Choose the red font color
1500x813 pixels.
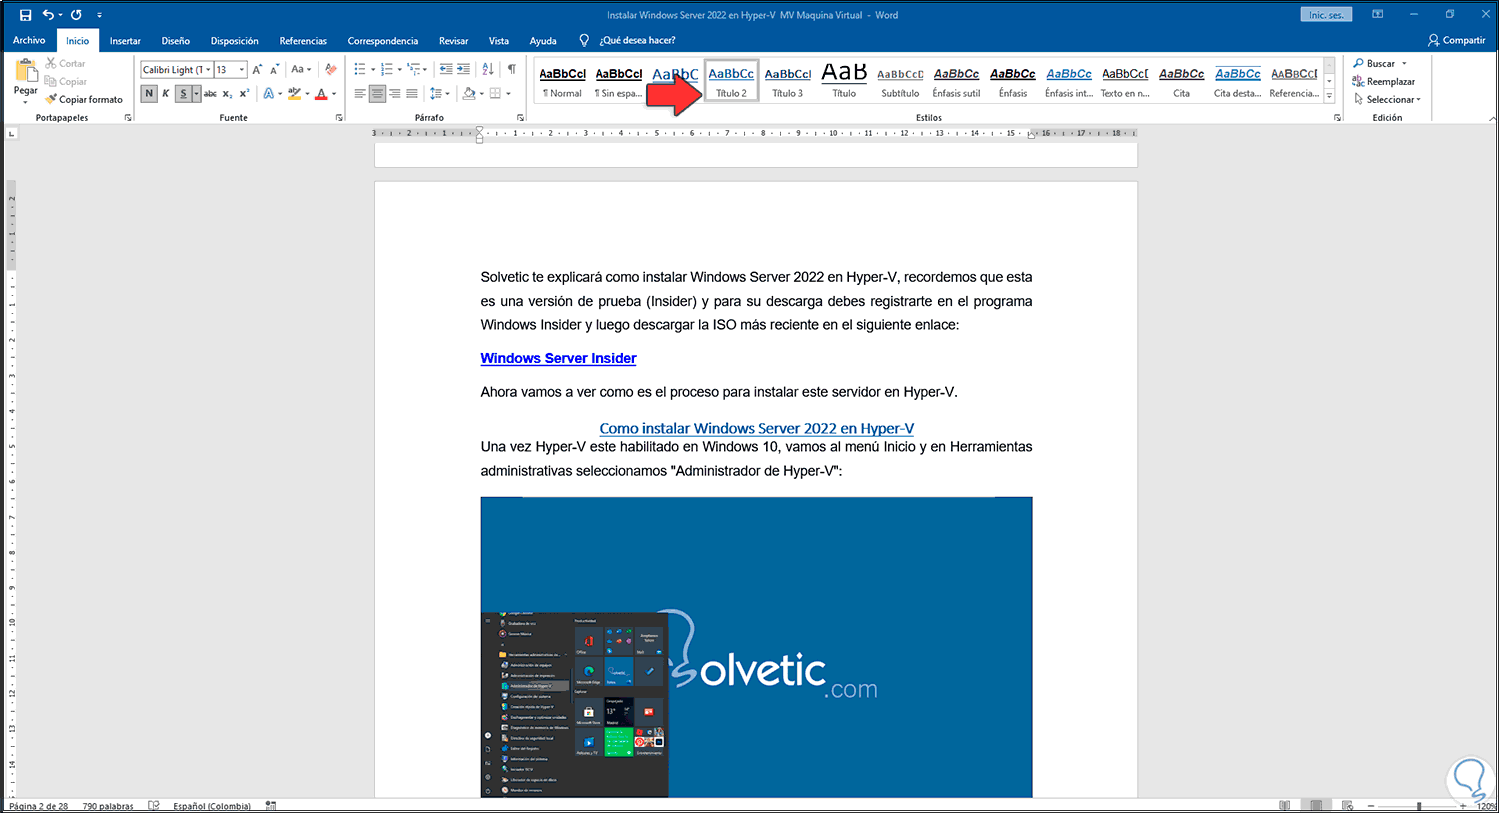click(x=321, y=93)
